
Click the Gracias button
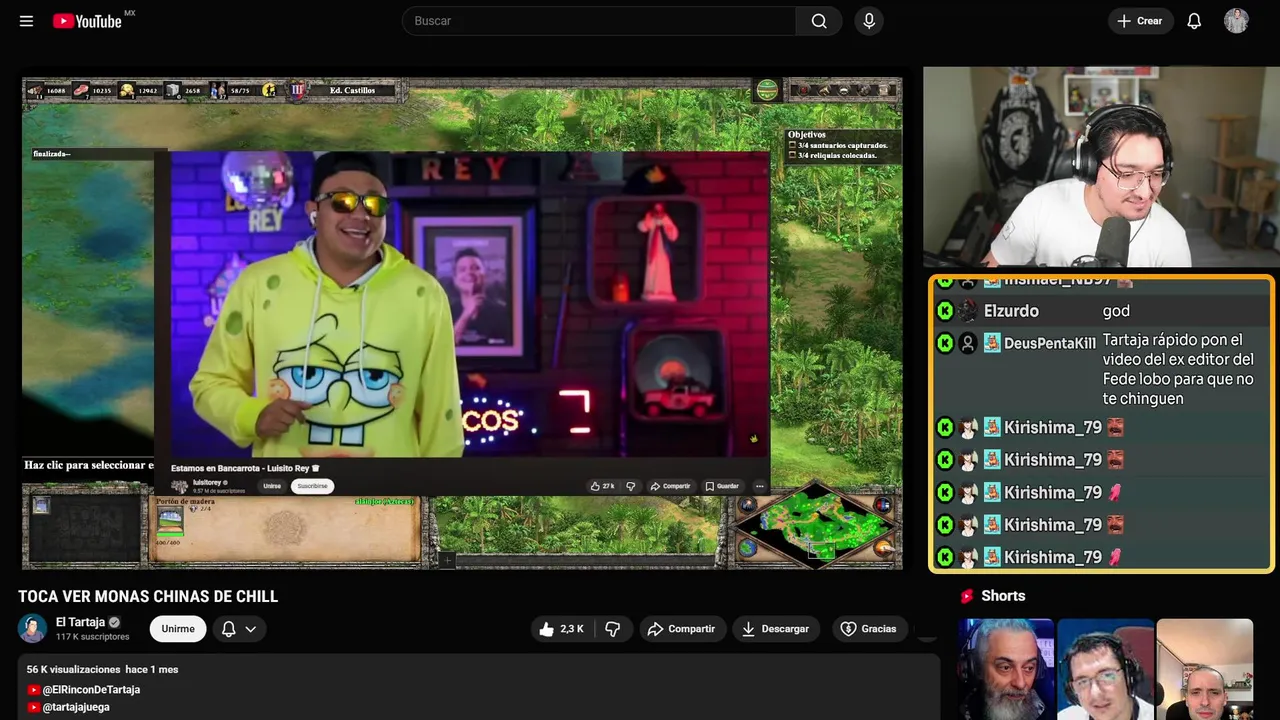(x=868, y=629)
